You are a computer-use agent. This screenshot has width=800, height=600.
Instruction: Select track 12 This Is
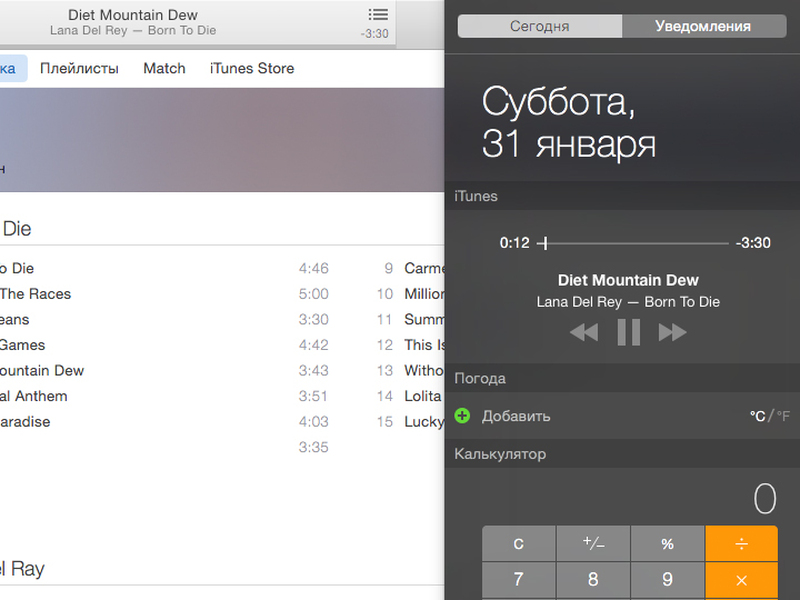point(410,345)
